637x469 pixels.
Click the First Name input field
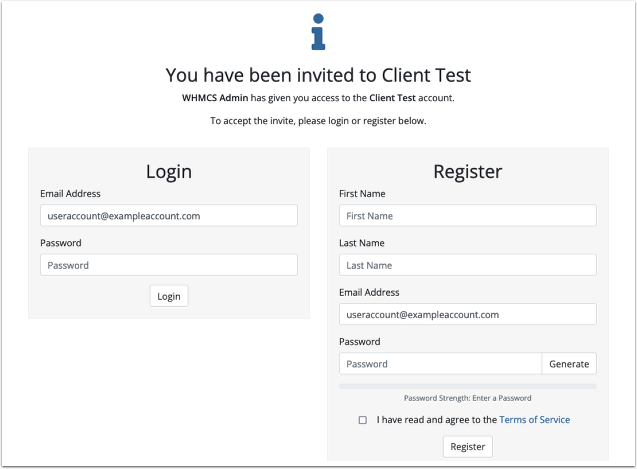467,215
